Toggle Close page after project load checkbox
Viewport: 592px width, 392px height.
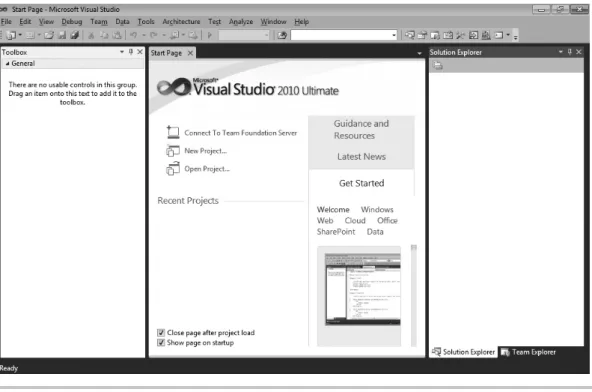161,332
